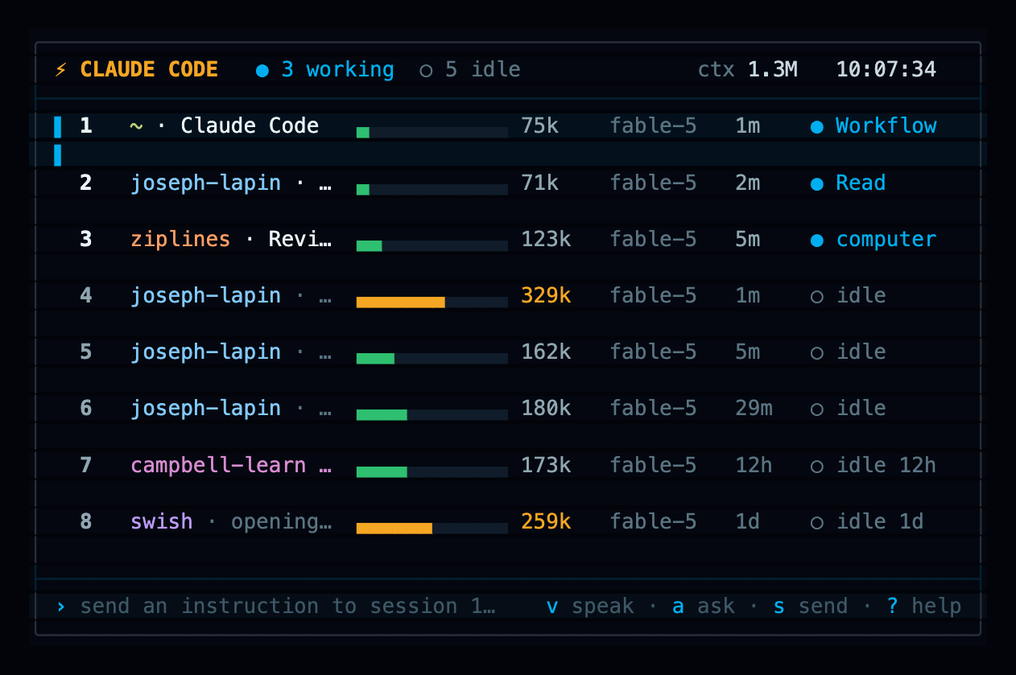
Task: Click the idle circle beside idle 12h
Action: pos(817,466)
